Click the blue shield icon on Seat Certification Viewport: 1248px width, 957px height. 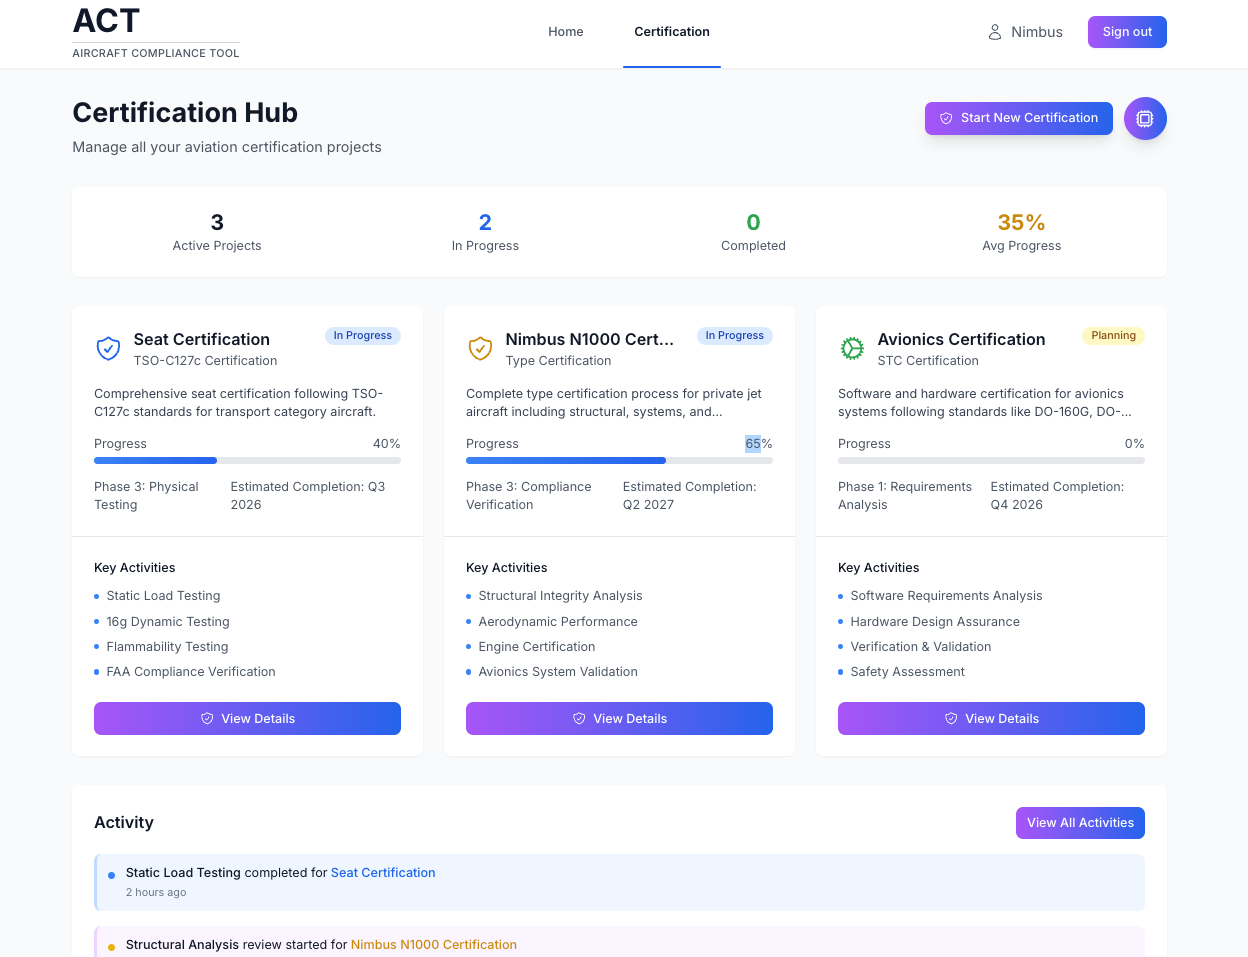pyautogui.click(x=108, y=348)
